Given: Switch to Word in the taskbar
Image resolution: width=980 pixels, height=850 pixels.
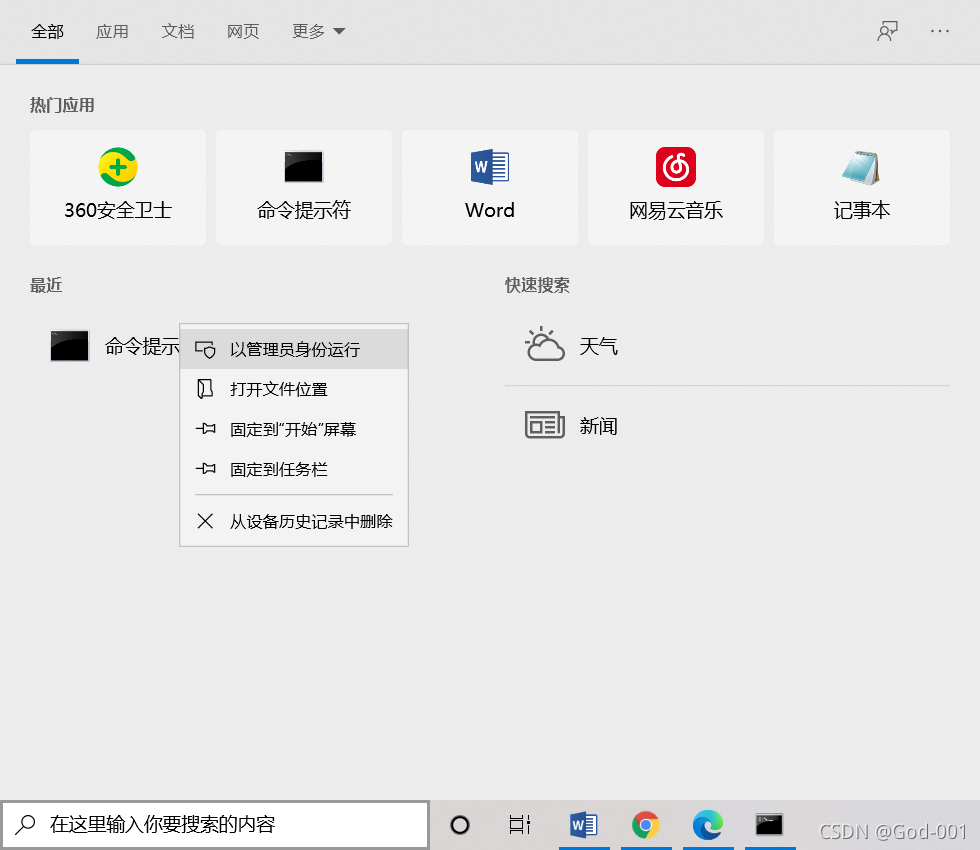Looking at the screenshot, I should (x=584, y=825).
